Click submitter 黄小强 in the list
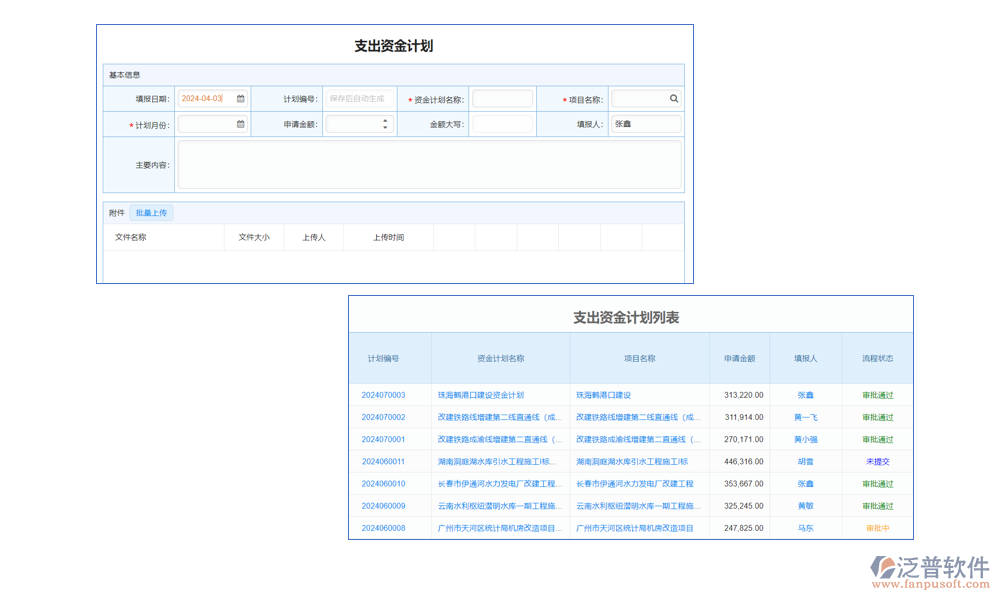This screenshot has width=1000, height=600. (x=805, y=439)
